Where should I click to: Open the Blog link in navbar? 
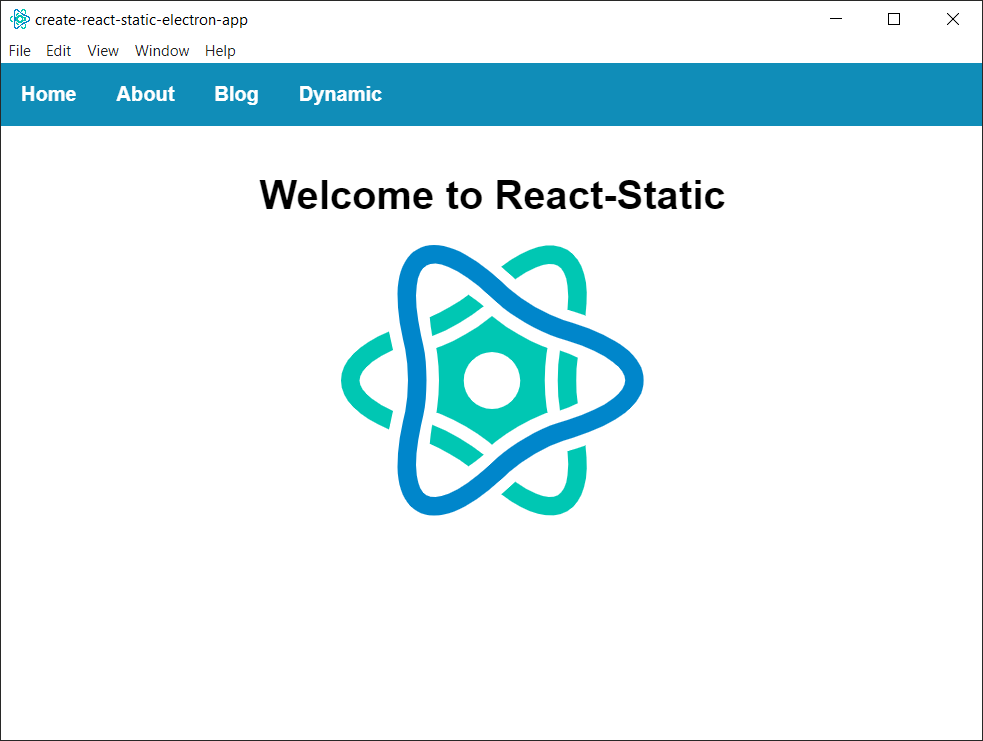[236, 94]
